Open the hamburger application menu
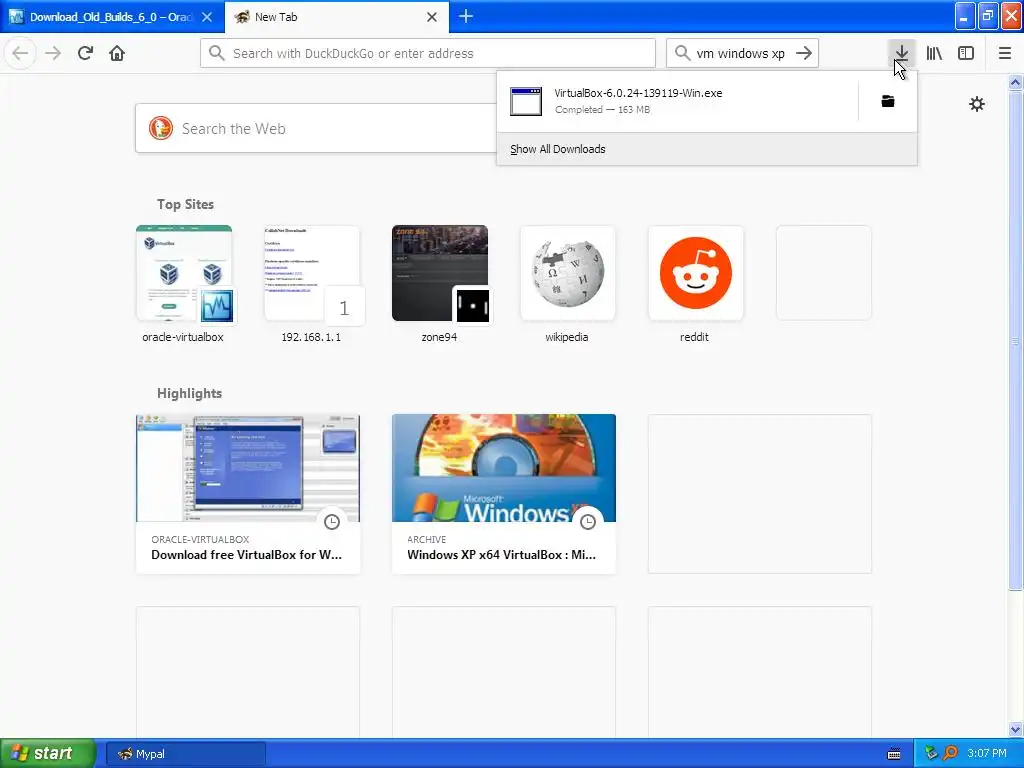The height and width of the screenshot is (768, 1024). click(x=1004, y=53)
